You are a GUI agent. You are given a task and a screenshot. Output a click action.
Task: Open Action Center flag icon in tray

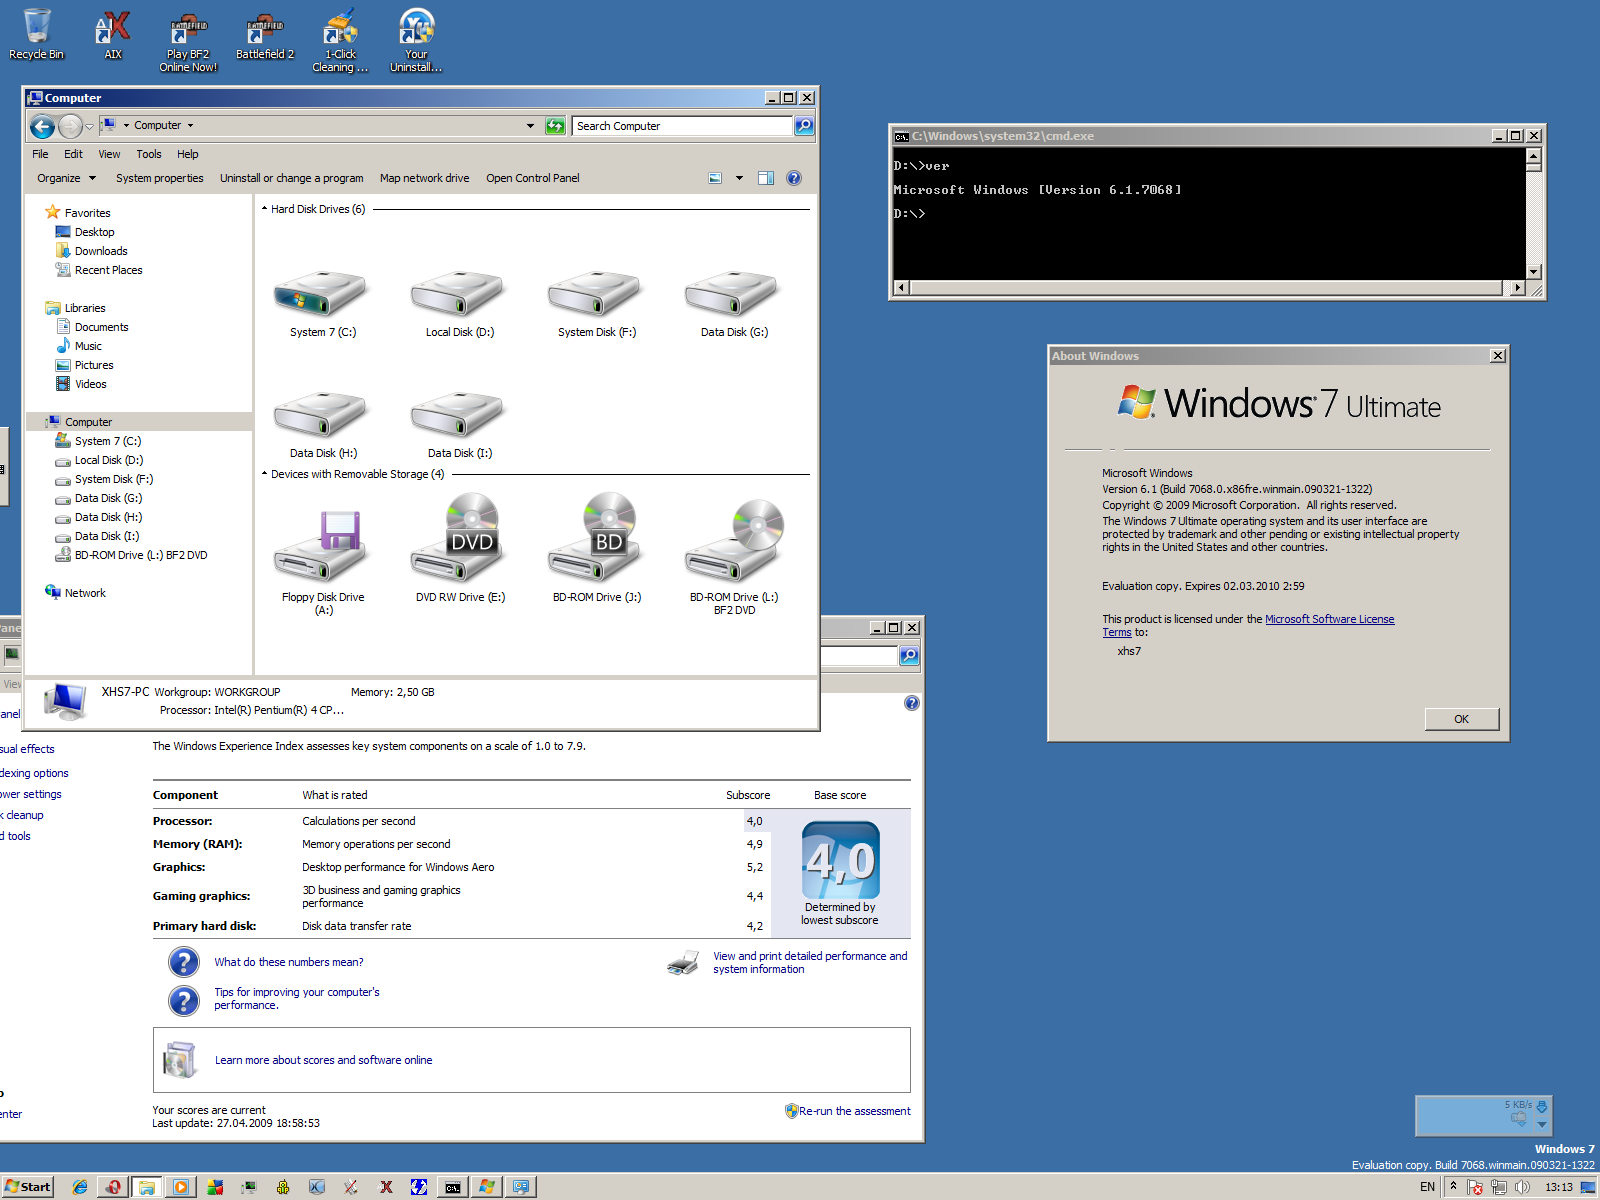pyautogui.click(x=1475, y=1187)
